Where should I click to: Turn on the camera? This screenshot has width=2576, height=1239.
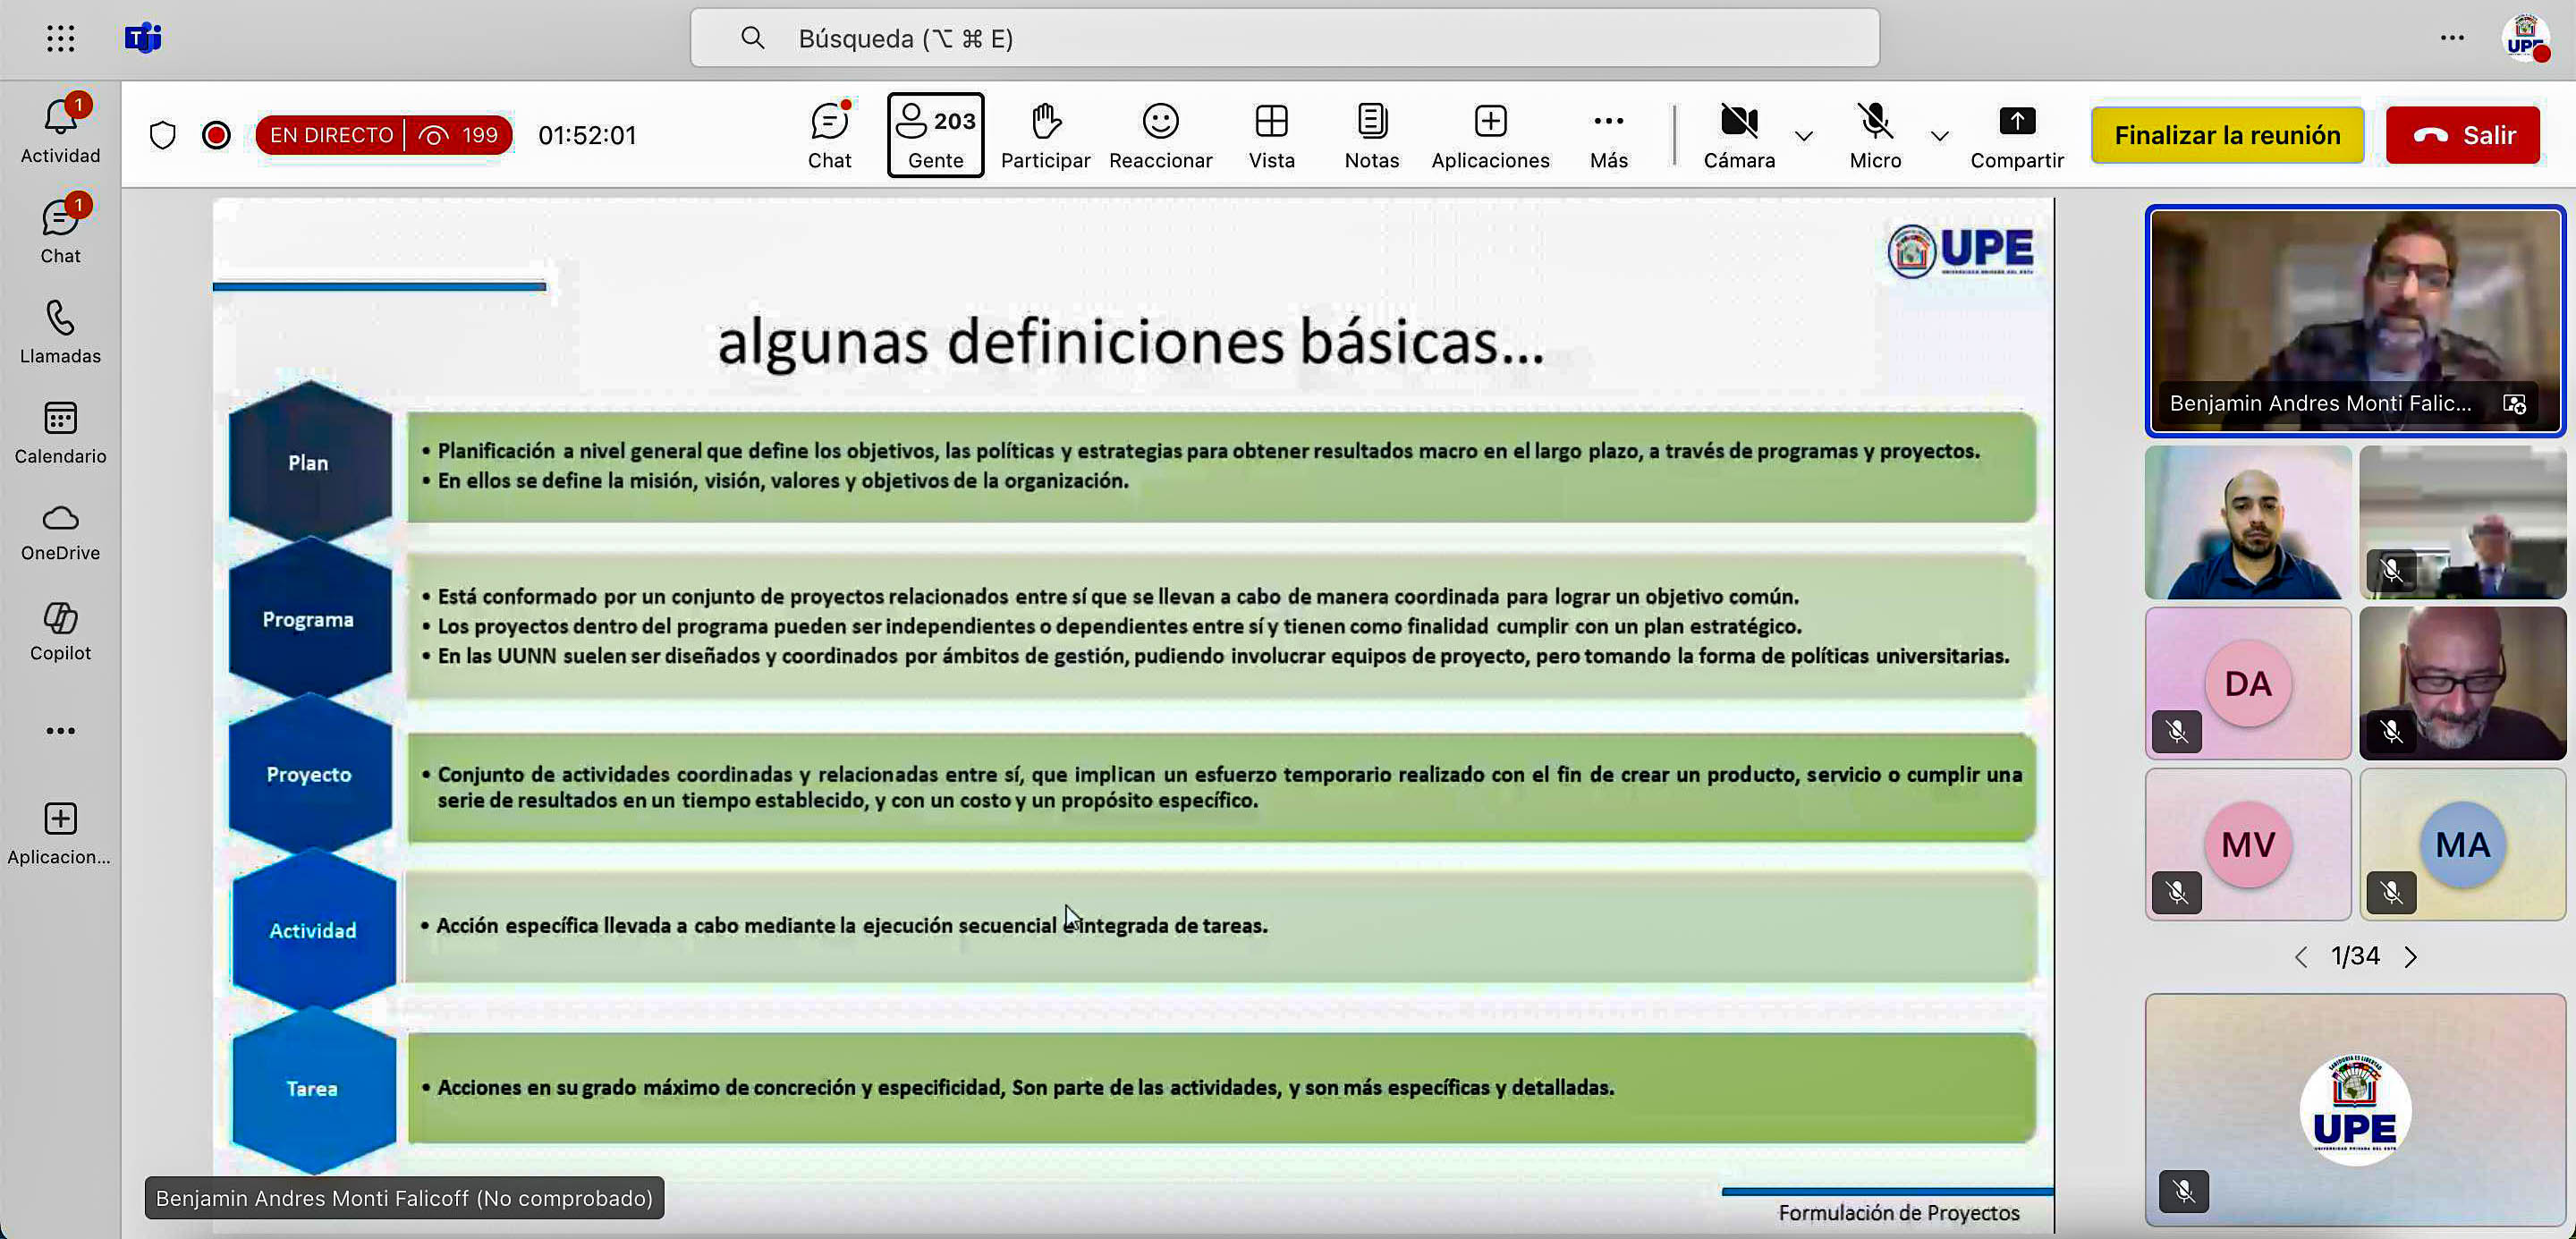tap(1738, 135)
